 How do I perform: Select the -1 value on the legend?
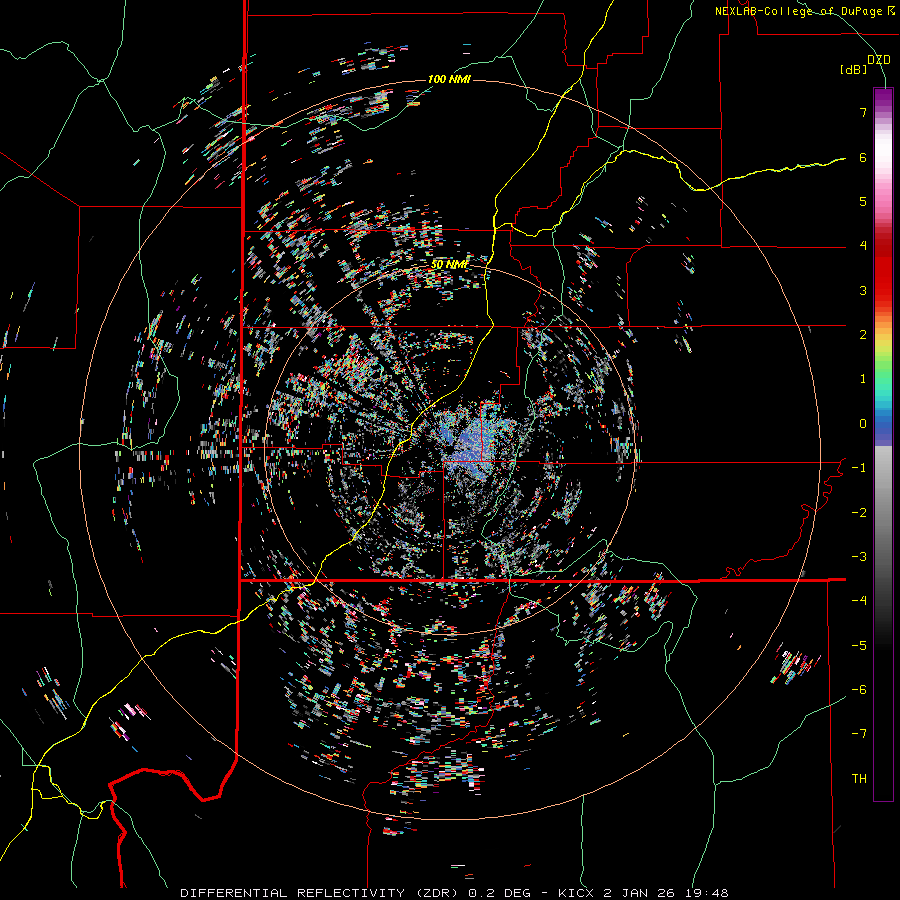click(859, 468)
